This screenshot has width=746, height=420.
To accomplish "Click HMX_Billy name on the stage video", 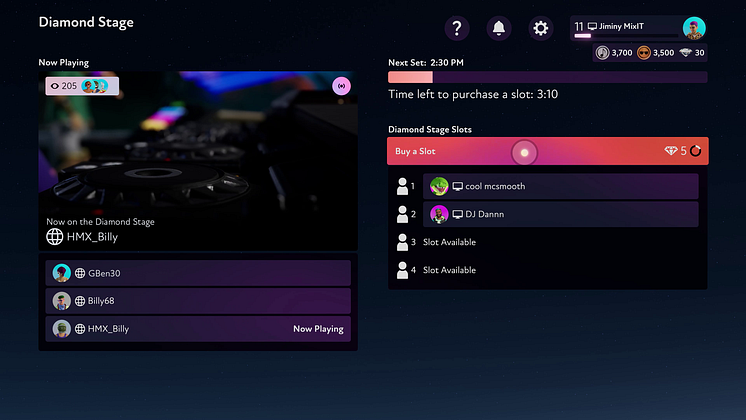I will (93, 237).
